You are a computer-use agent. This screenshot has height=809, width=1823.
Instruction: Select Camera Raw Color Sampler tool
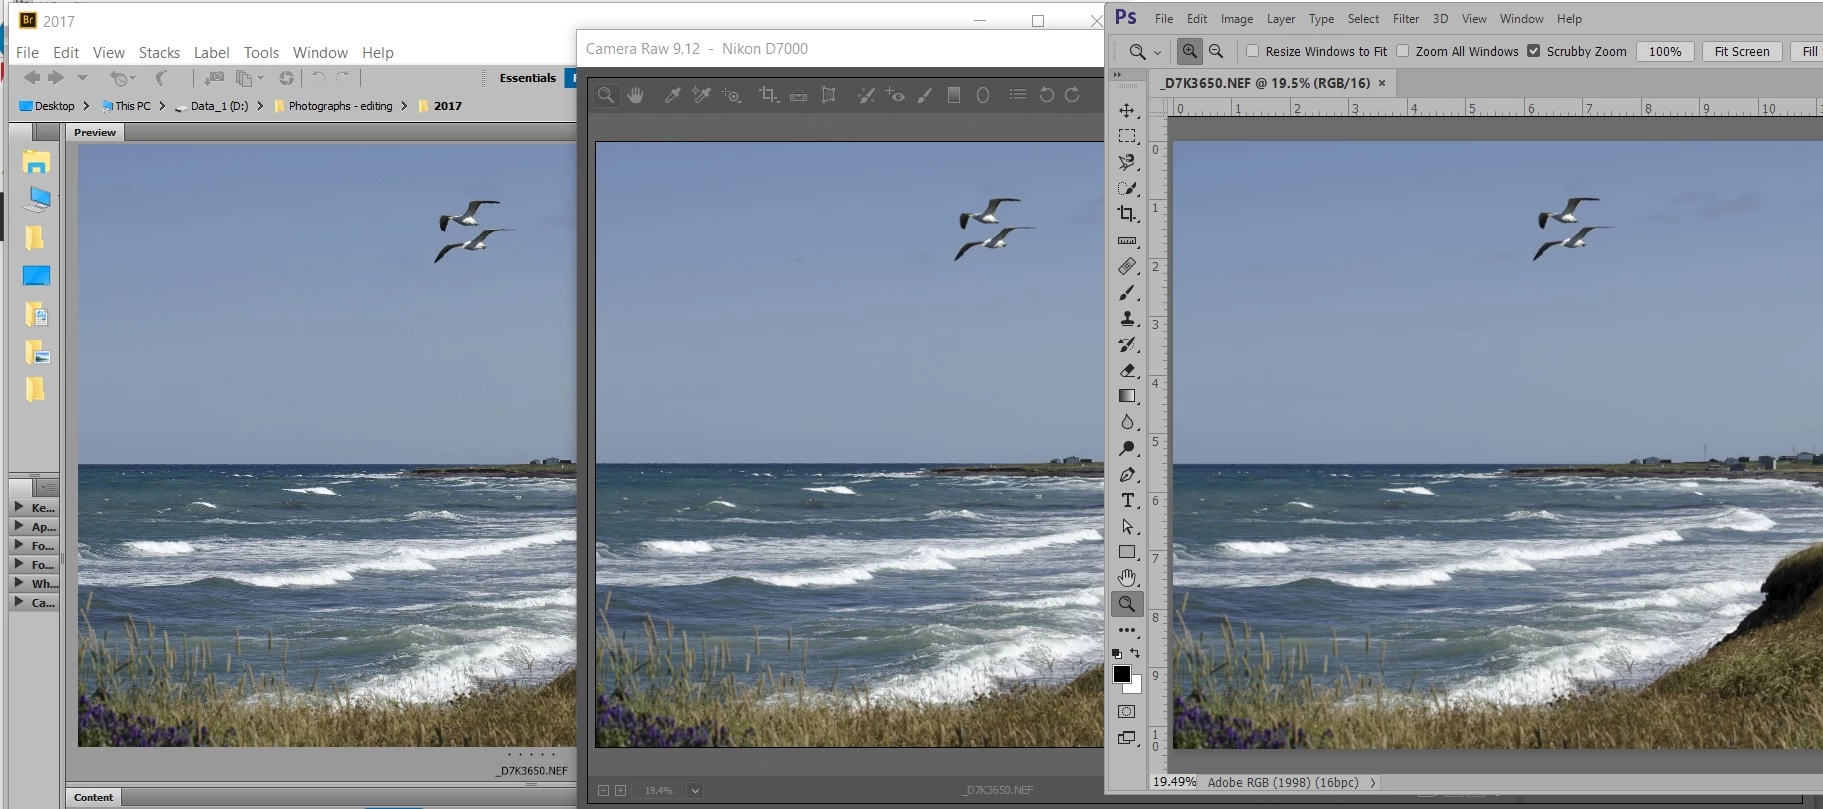coord(701,95)
